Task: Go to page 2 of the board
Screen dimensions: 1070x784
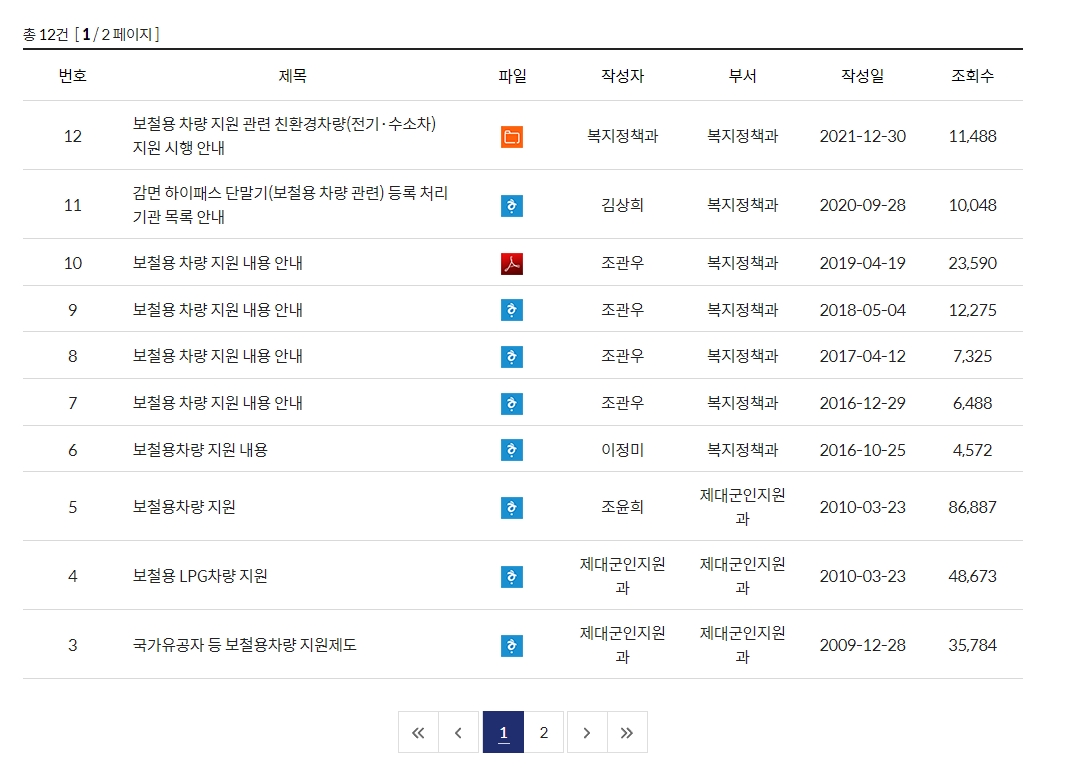Action: pyautogui.click(x=543, y=732)
